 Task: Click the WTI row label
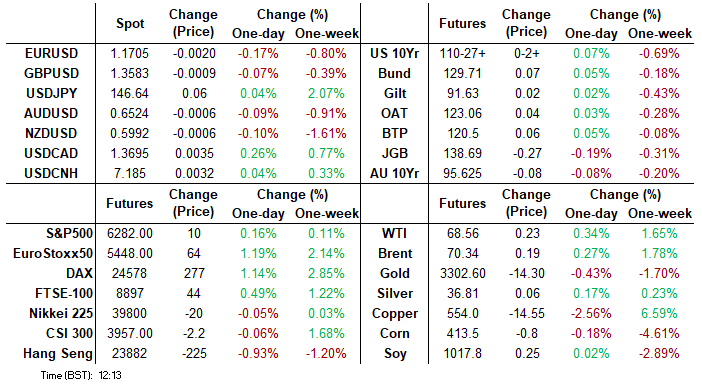pyautogui.click(x=394, y=234)
